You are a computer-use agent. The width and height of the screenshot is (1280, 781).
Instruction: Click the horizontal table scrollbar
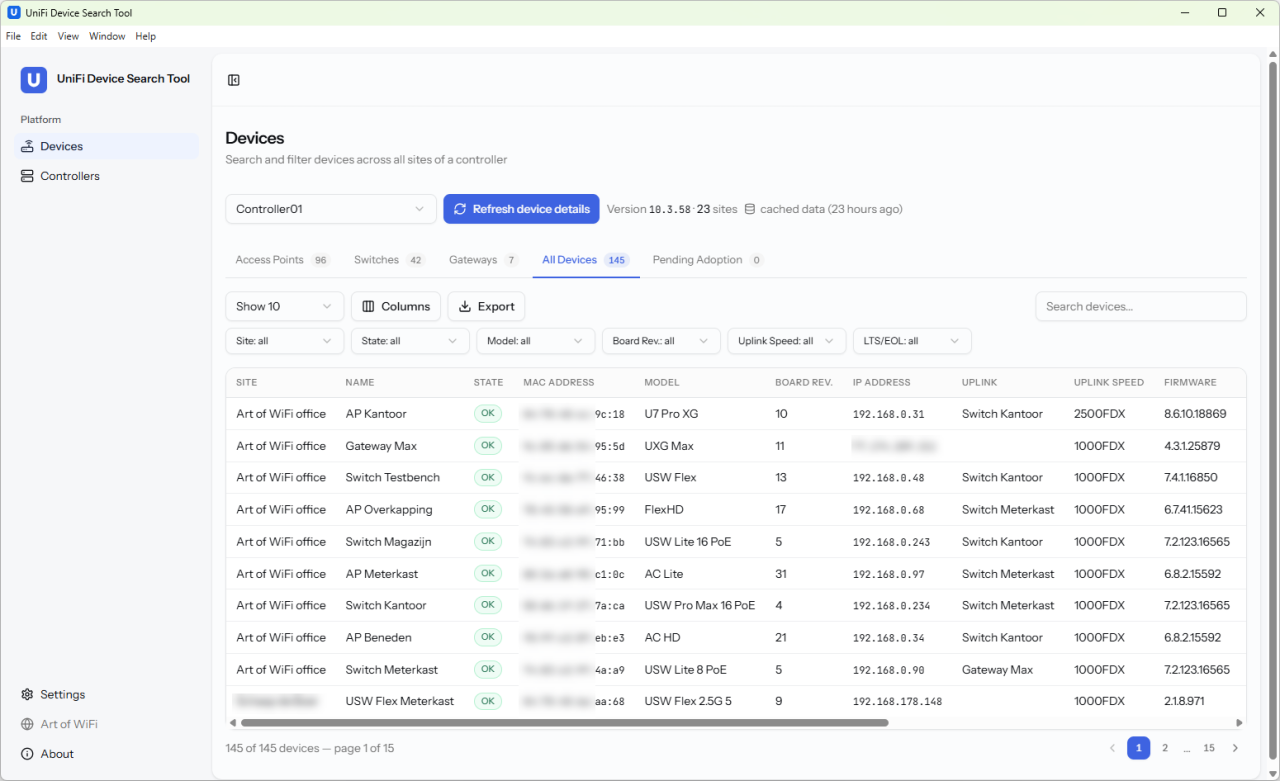(564, 722)
